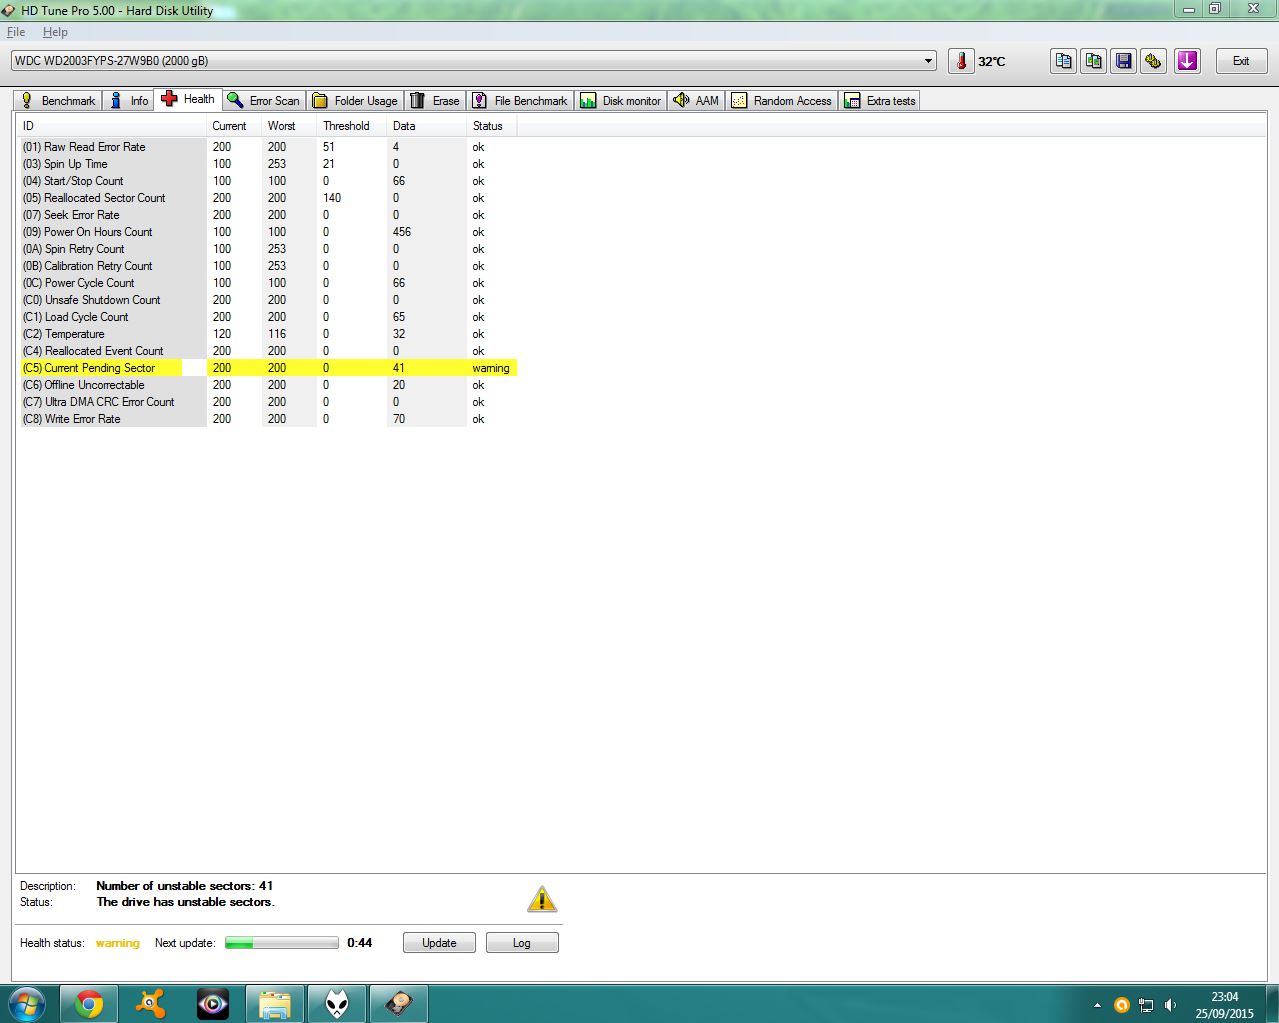Viewport: 1279px width, 1023px height.
Task: Click the thermometer temperature icon
Action: 961,61
